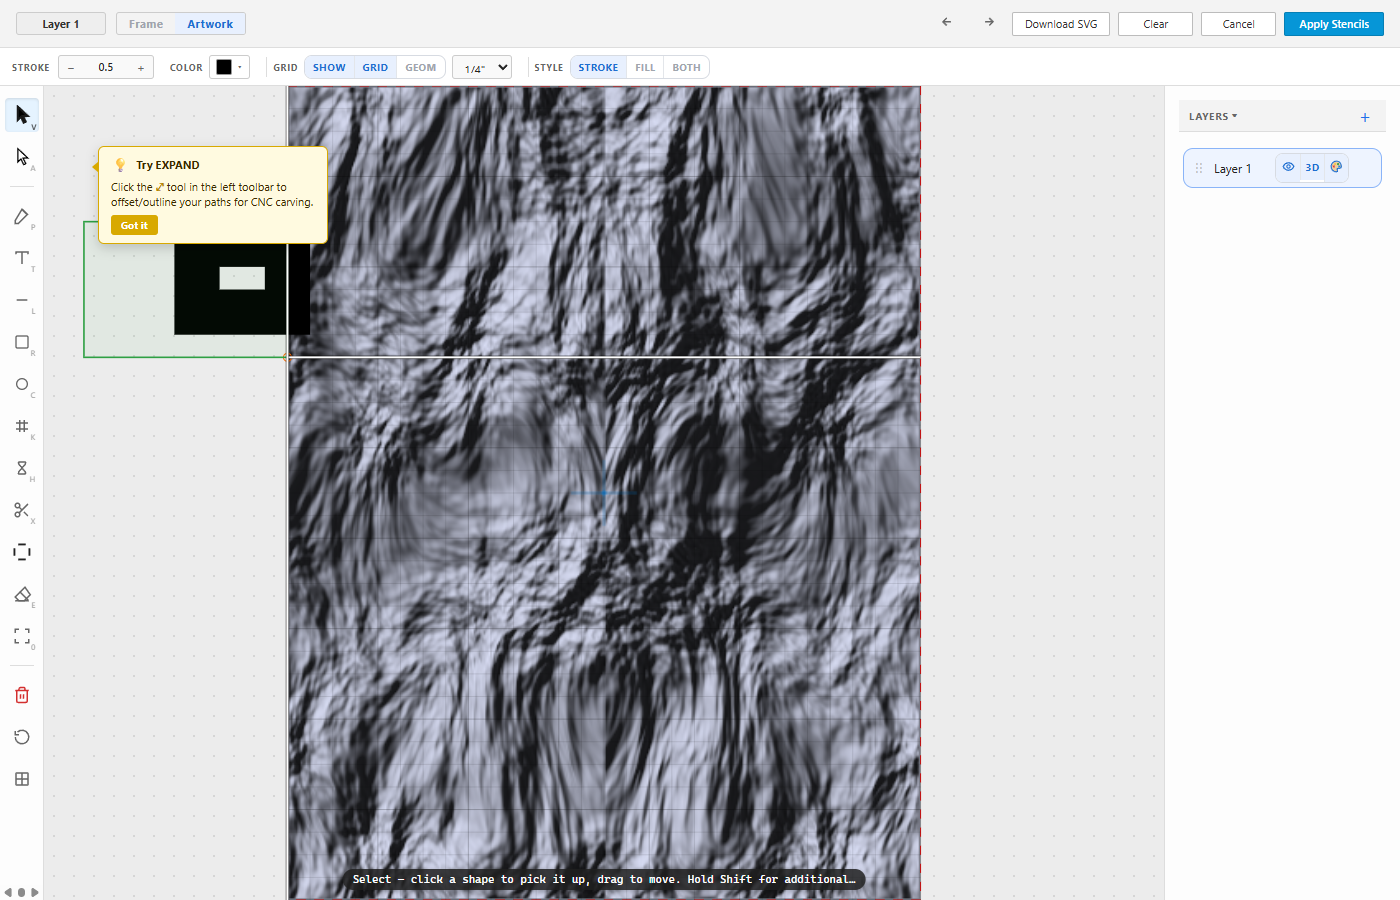Screen dimensions: 1400x900
Task: Select the arrow Select tool
Action: [x=22, y=115]
